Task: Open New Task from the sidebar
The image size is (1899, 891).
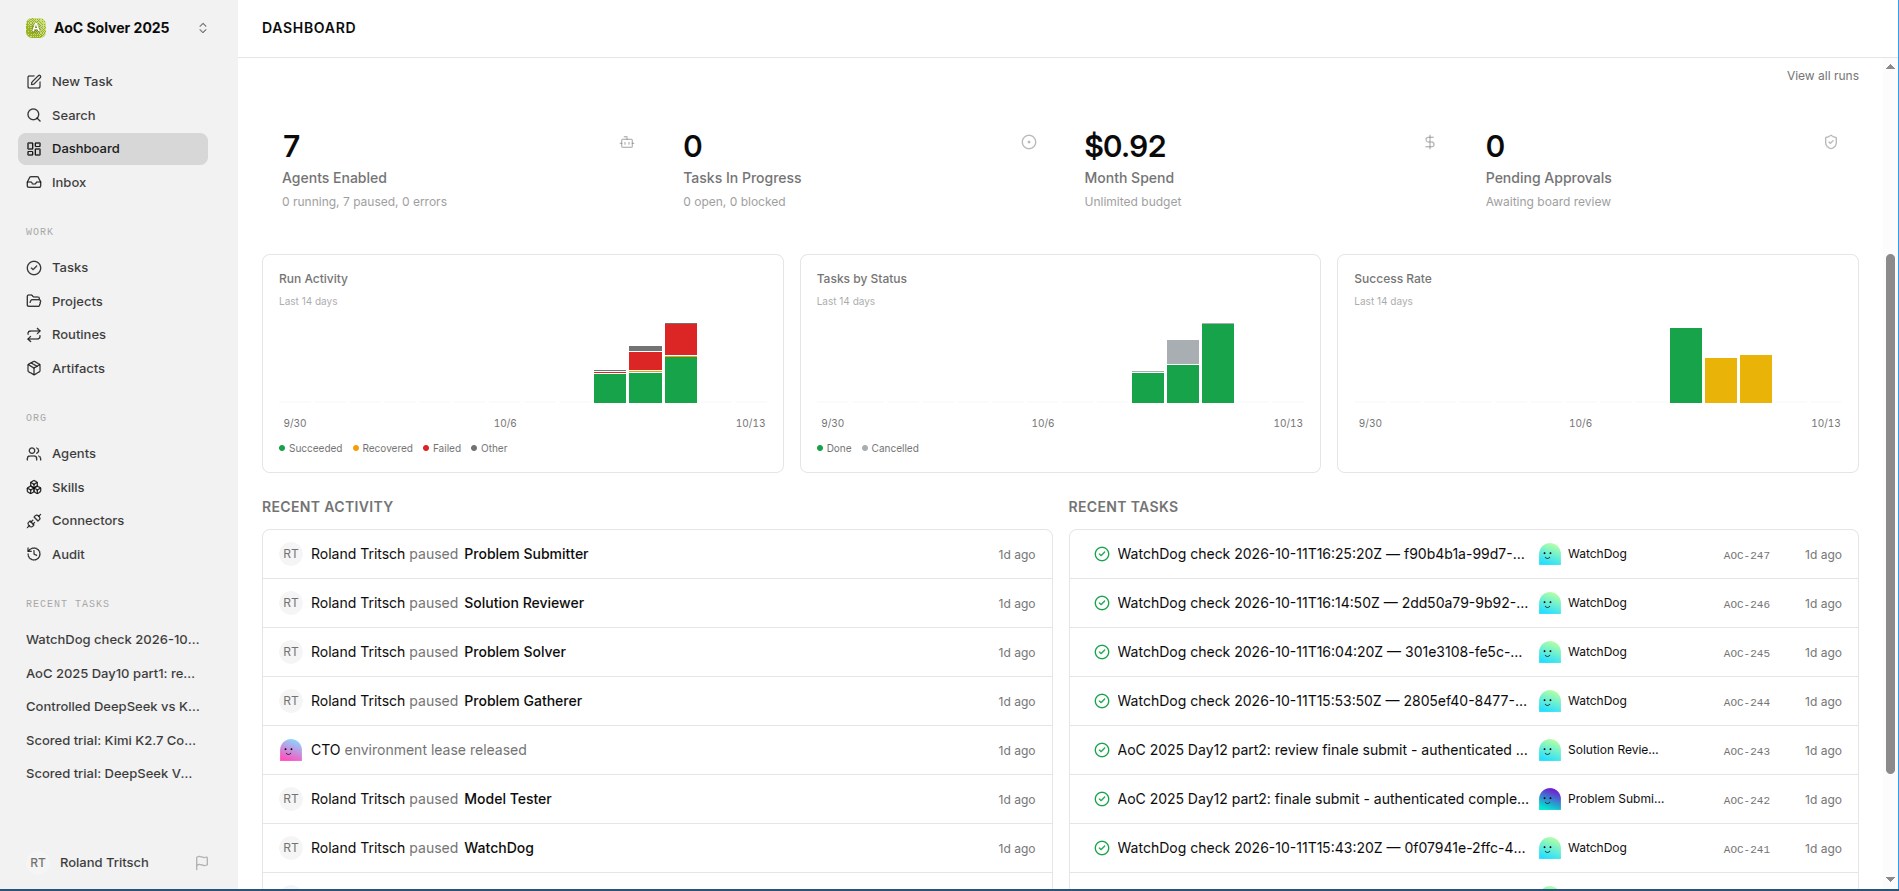Action: 113,82
